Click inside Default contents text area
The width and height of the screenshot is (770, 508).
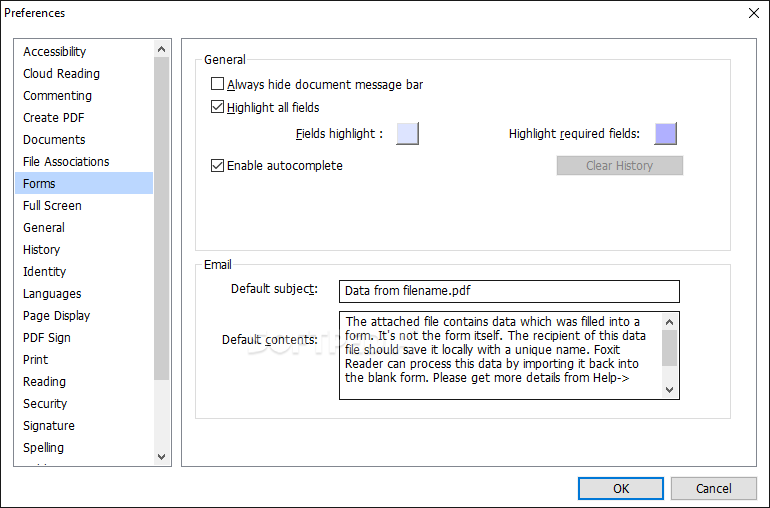[500, 355]
